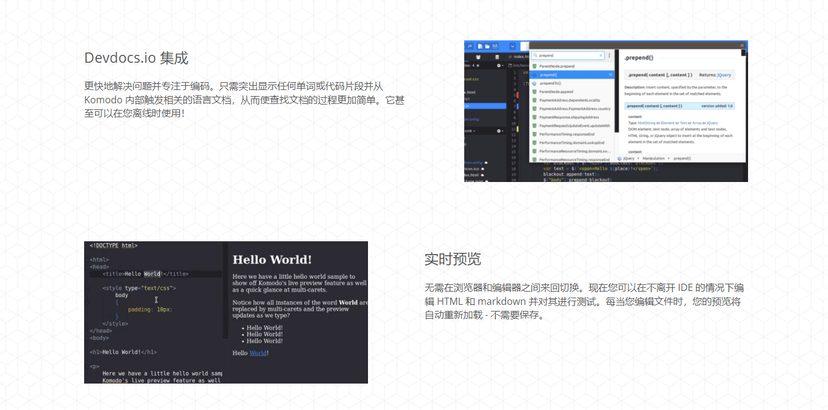Click the blue 'World' link in preview pane
This screenshot has width=828, height=410.
pyautogui.click(x=258, y=353)
